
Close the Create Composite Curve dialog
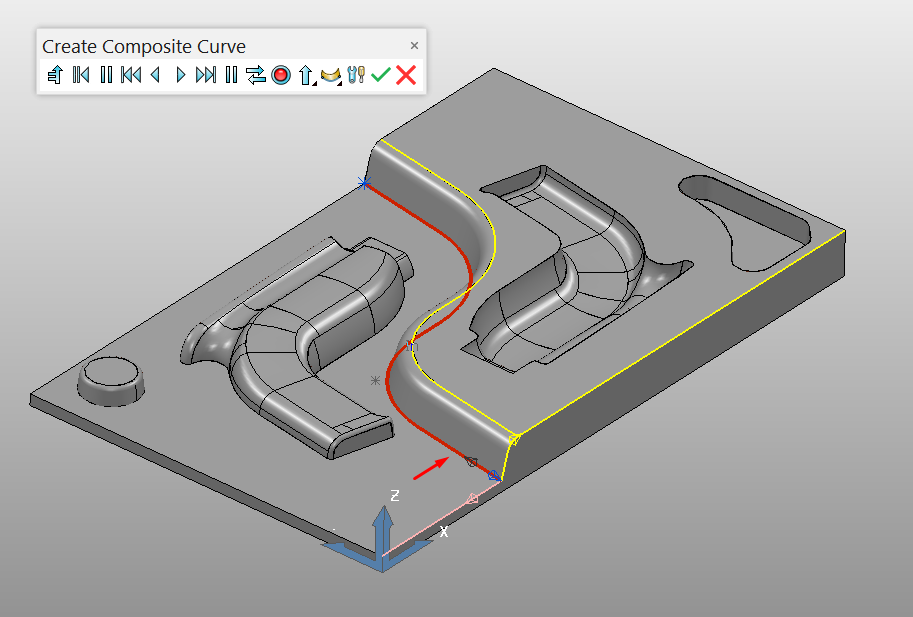[414, 45]
